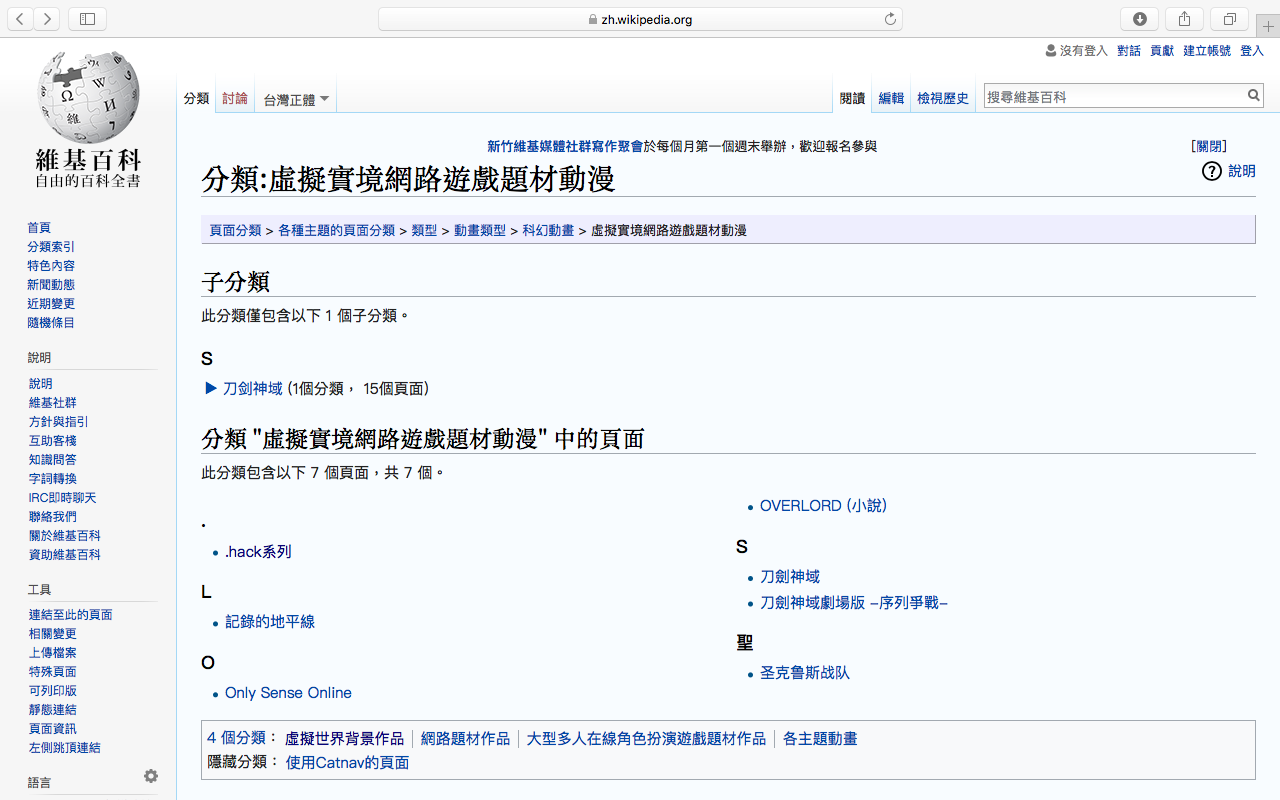The width and height of the screenshot is (1280, 800).
Task: Open the 使用Catnav的頁面 hidden category link
Action: [x=347, y=763]
